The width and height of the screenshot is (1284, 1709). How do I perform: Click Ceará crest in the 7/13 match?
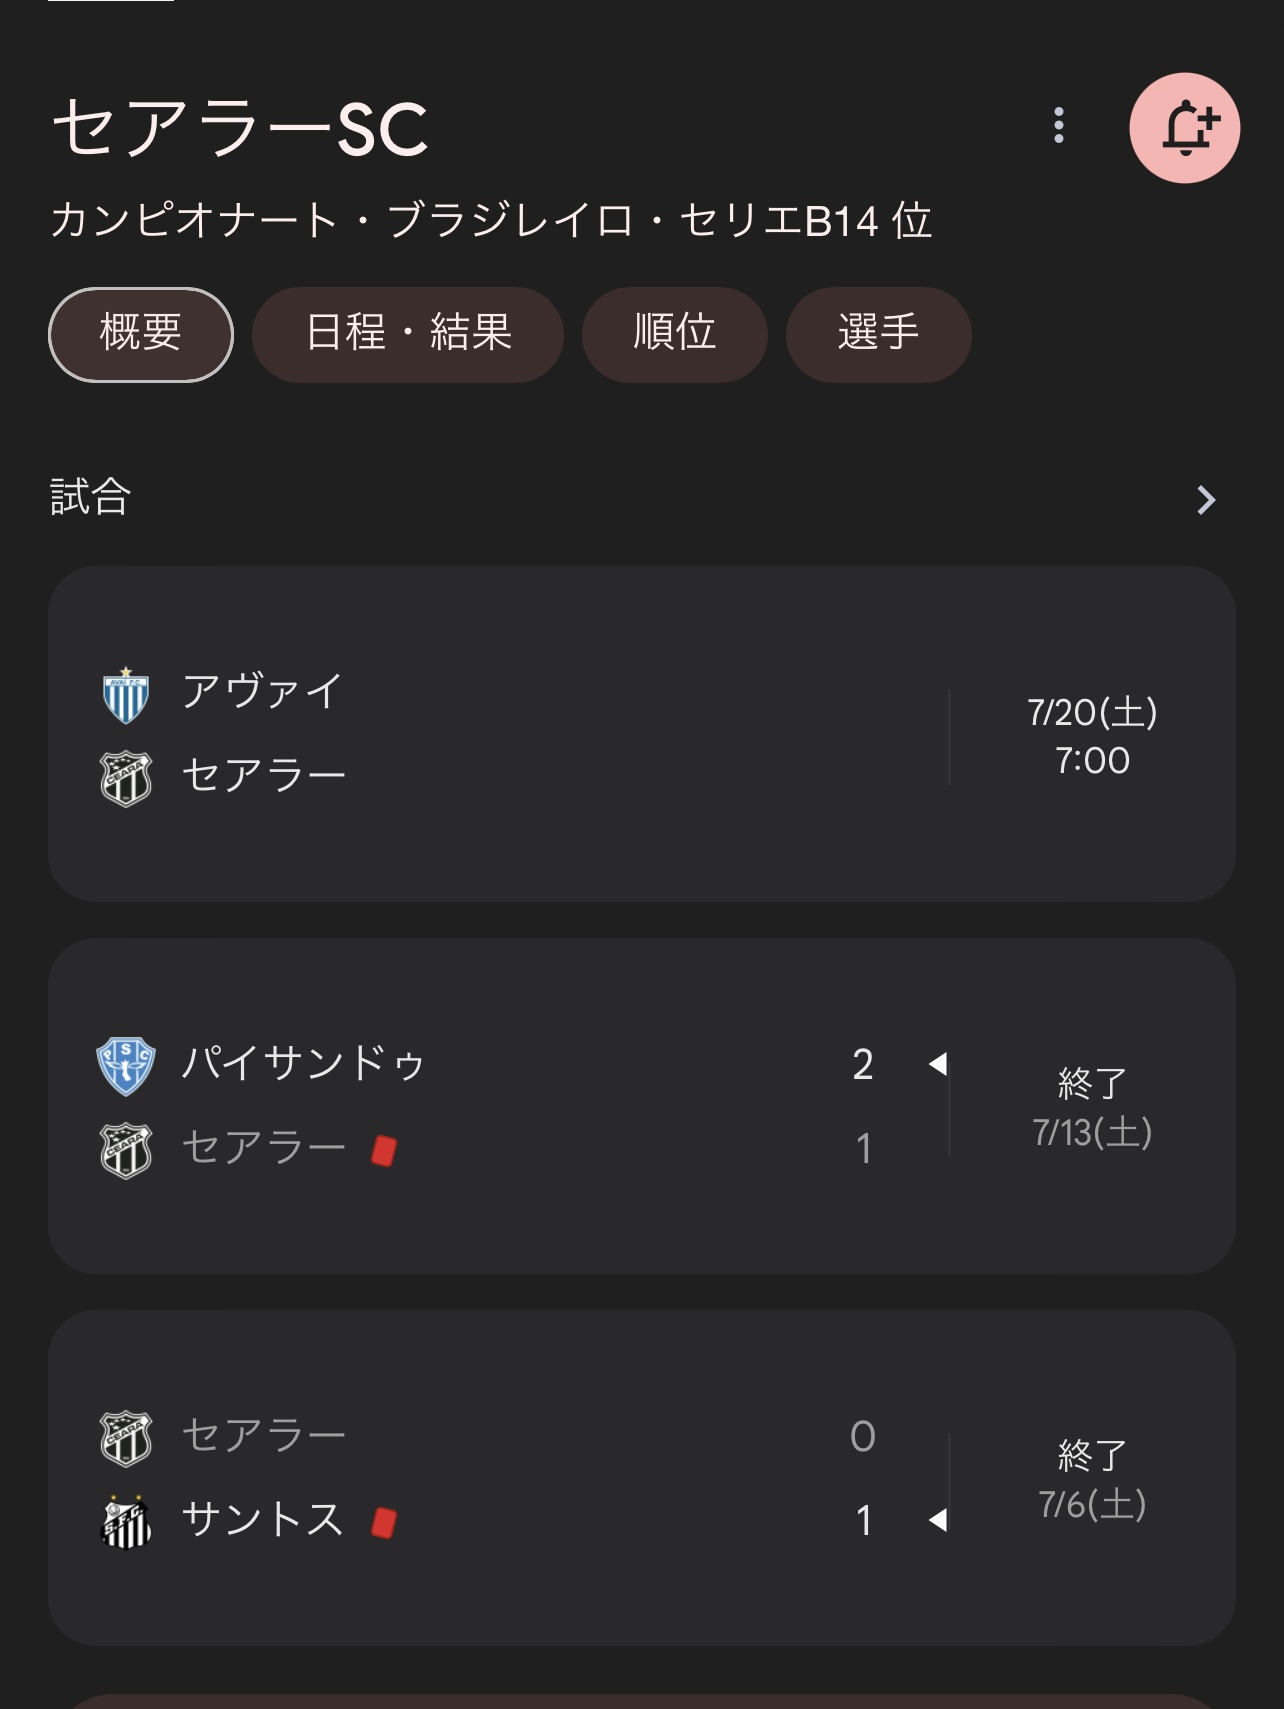(126, 1150)
